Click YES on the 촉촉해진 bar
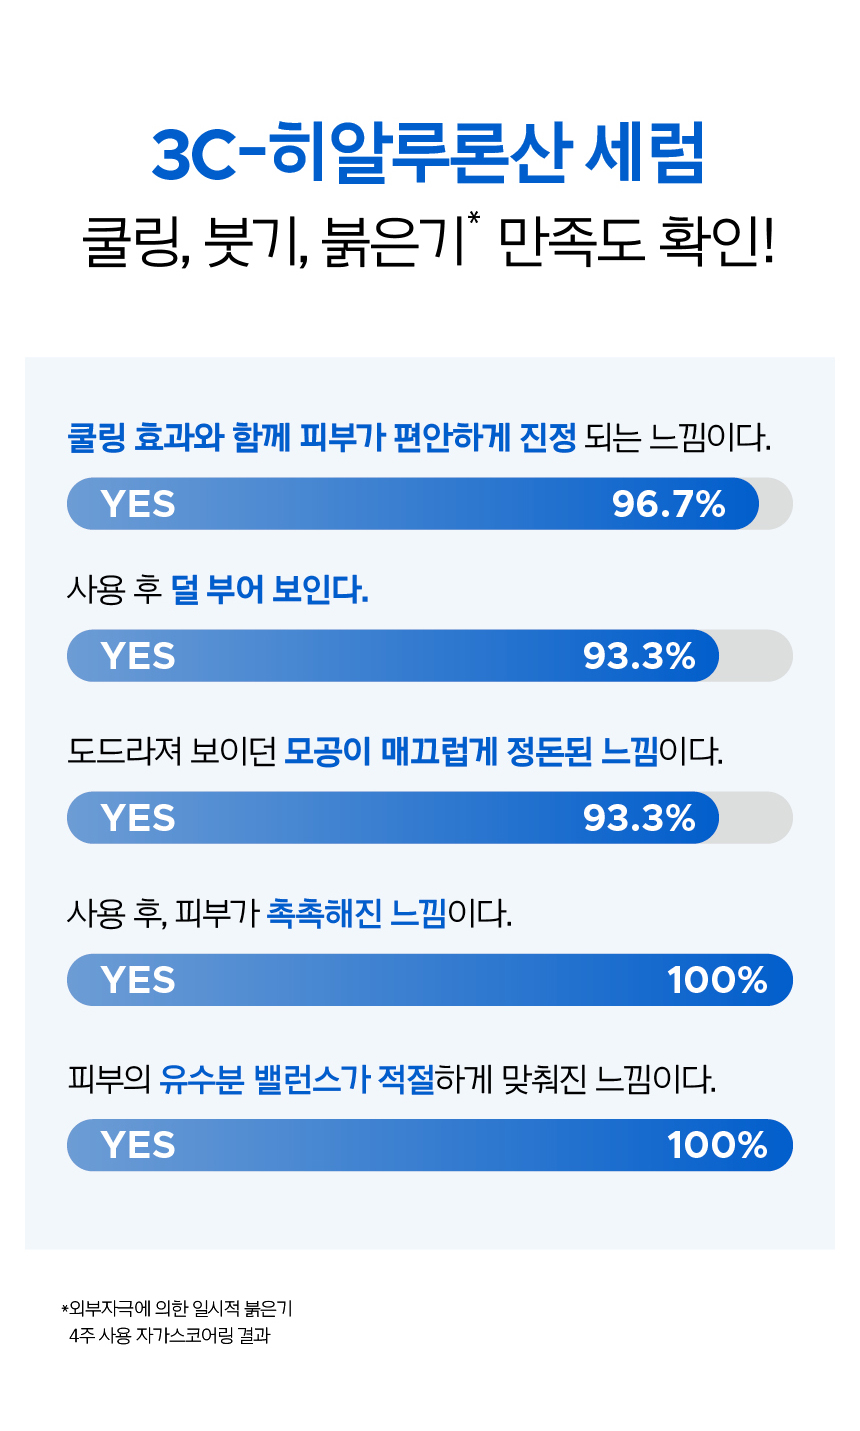Screen dimensions: 860x1431 (x=138, y=981)
